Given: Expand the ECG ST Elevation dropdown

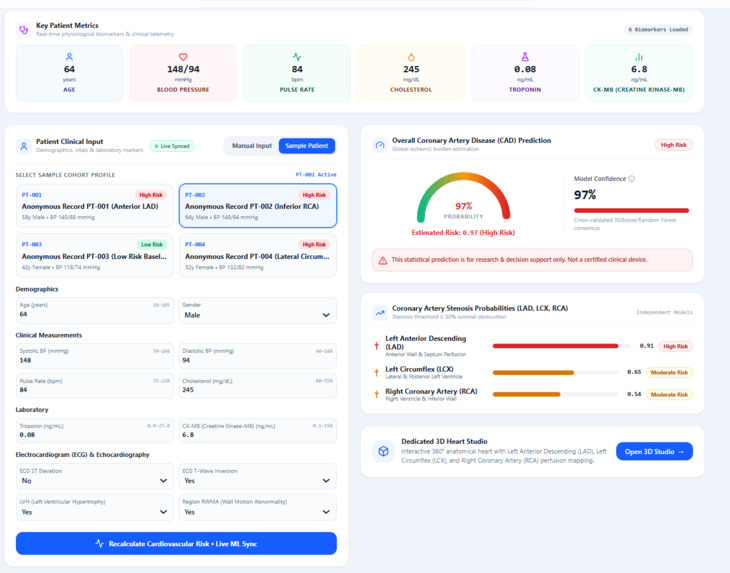Looking at the screenshot, I should click(95, 476).
